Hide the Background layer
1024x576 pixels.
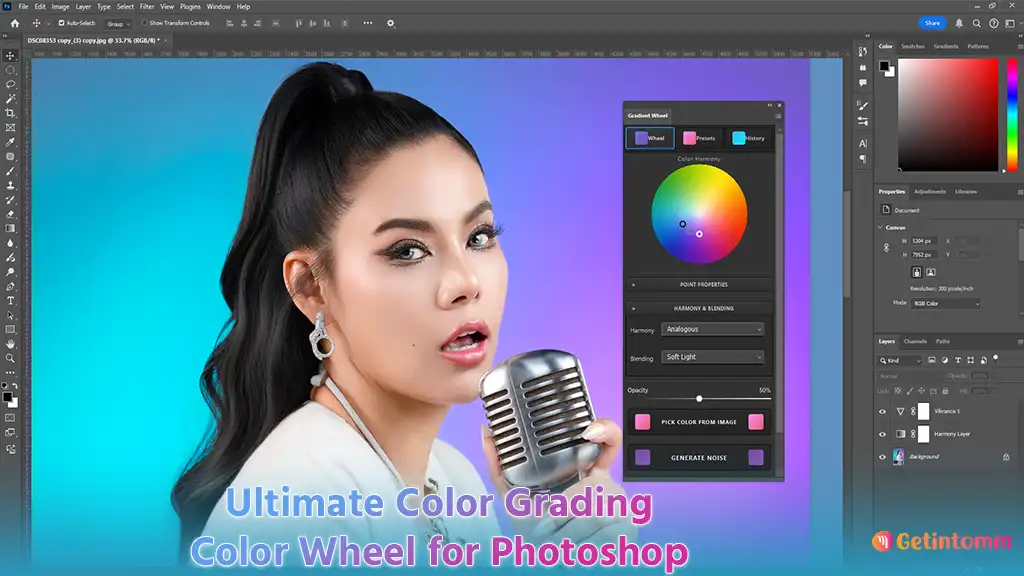[882, 457]
